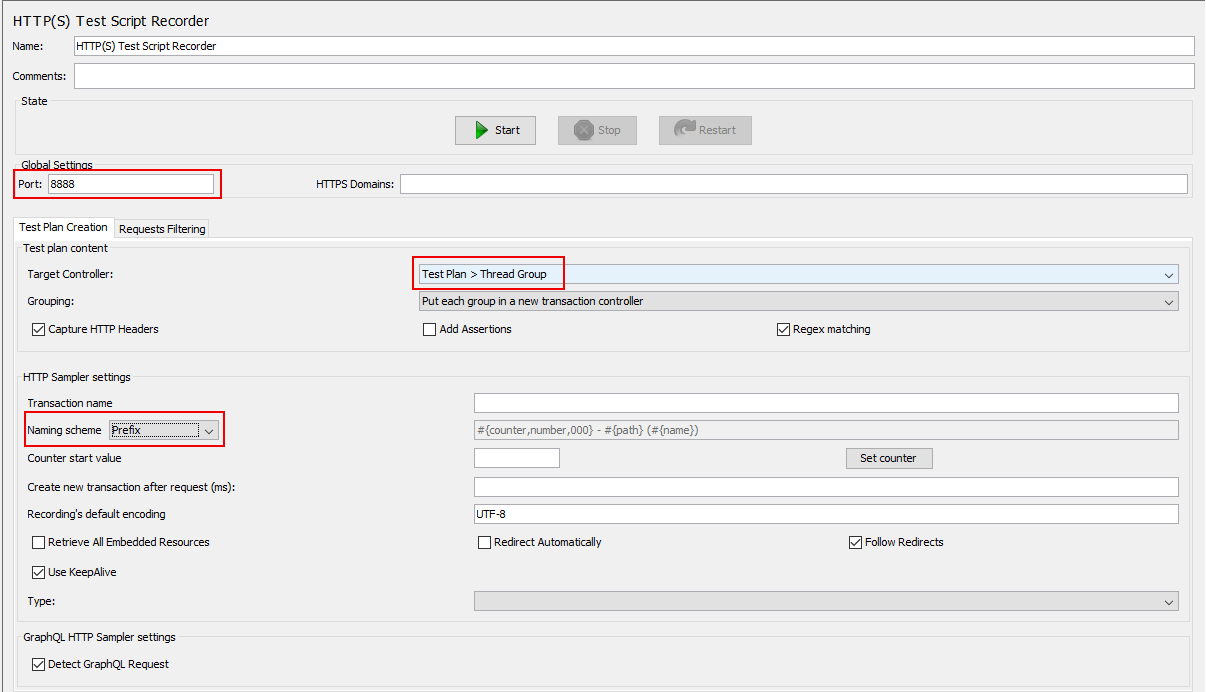Select the Test Plan Creation tab

click(x=64, y=228)
